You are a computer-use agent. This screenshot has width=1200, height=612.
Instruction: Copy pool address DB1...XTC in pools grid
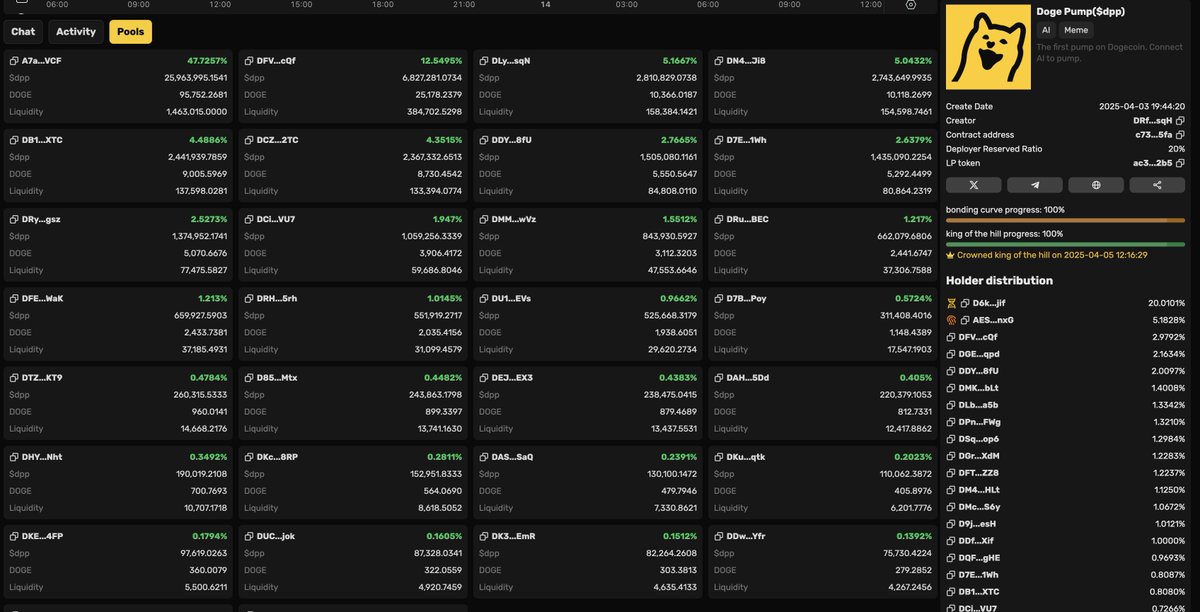tap(13, 140)
